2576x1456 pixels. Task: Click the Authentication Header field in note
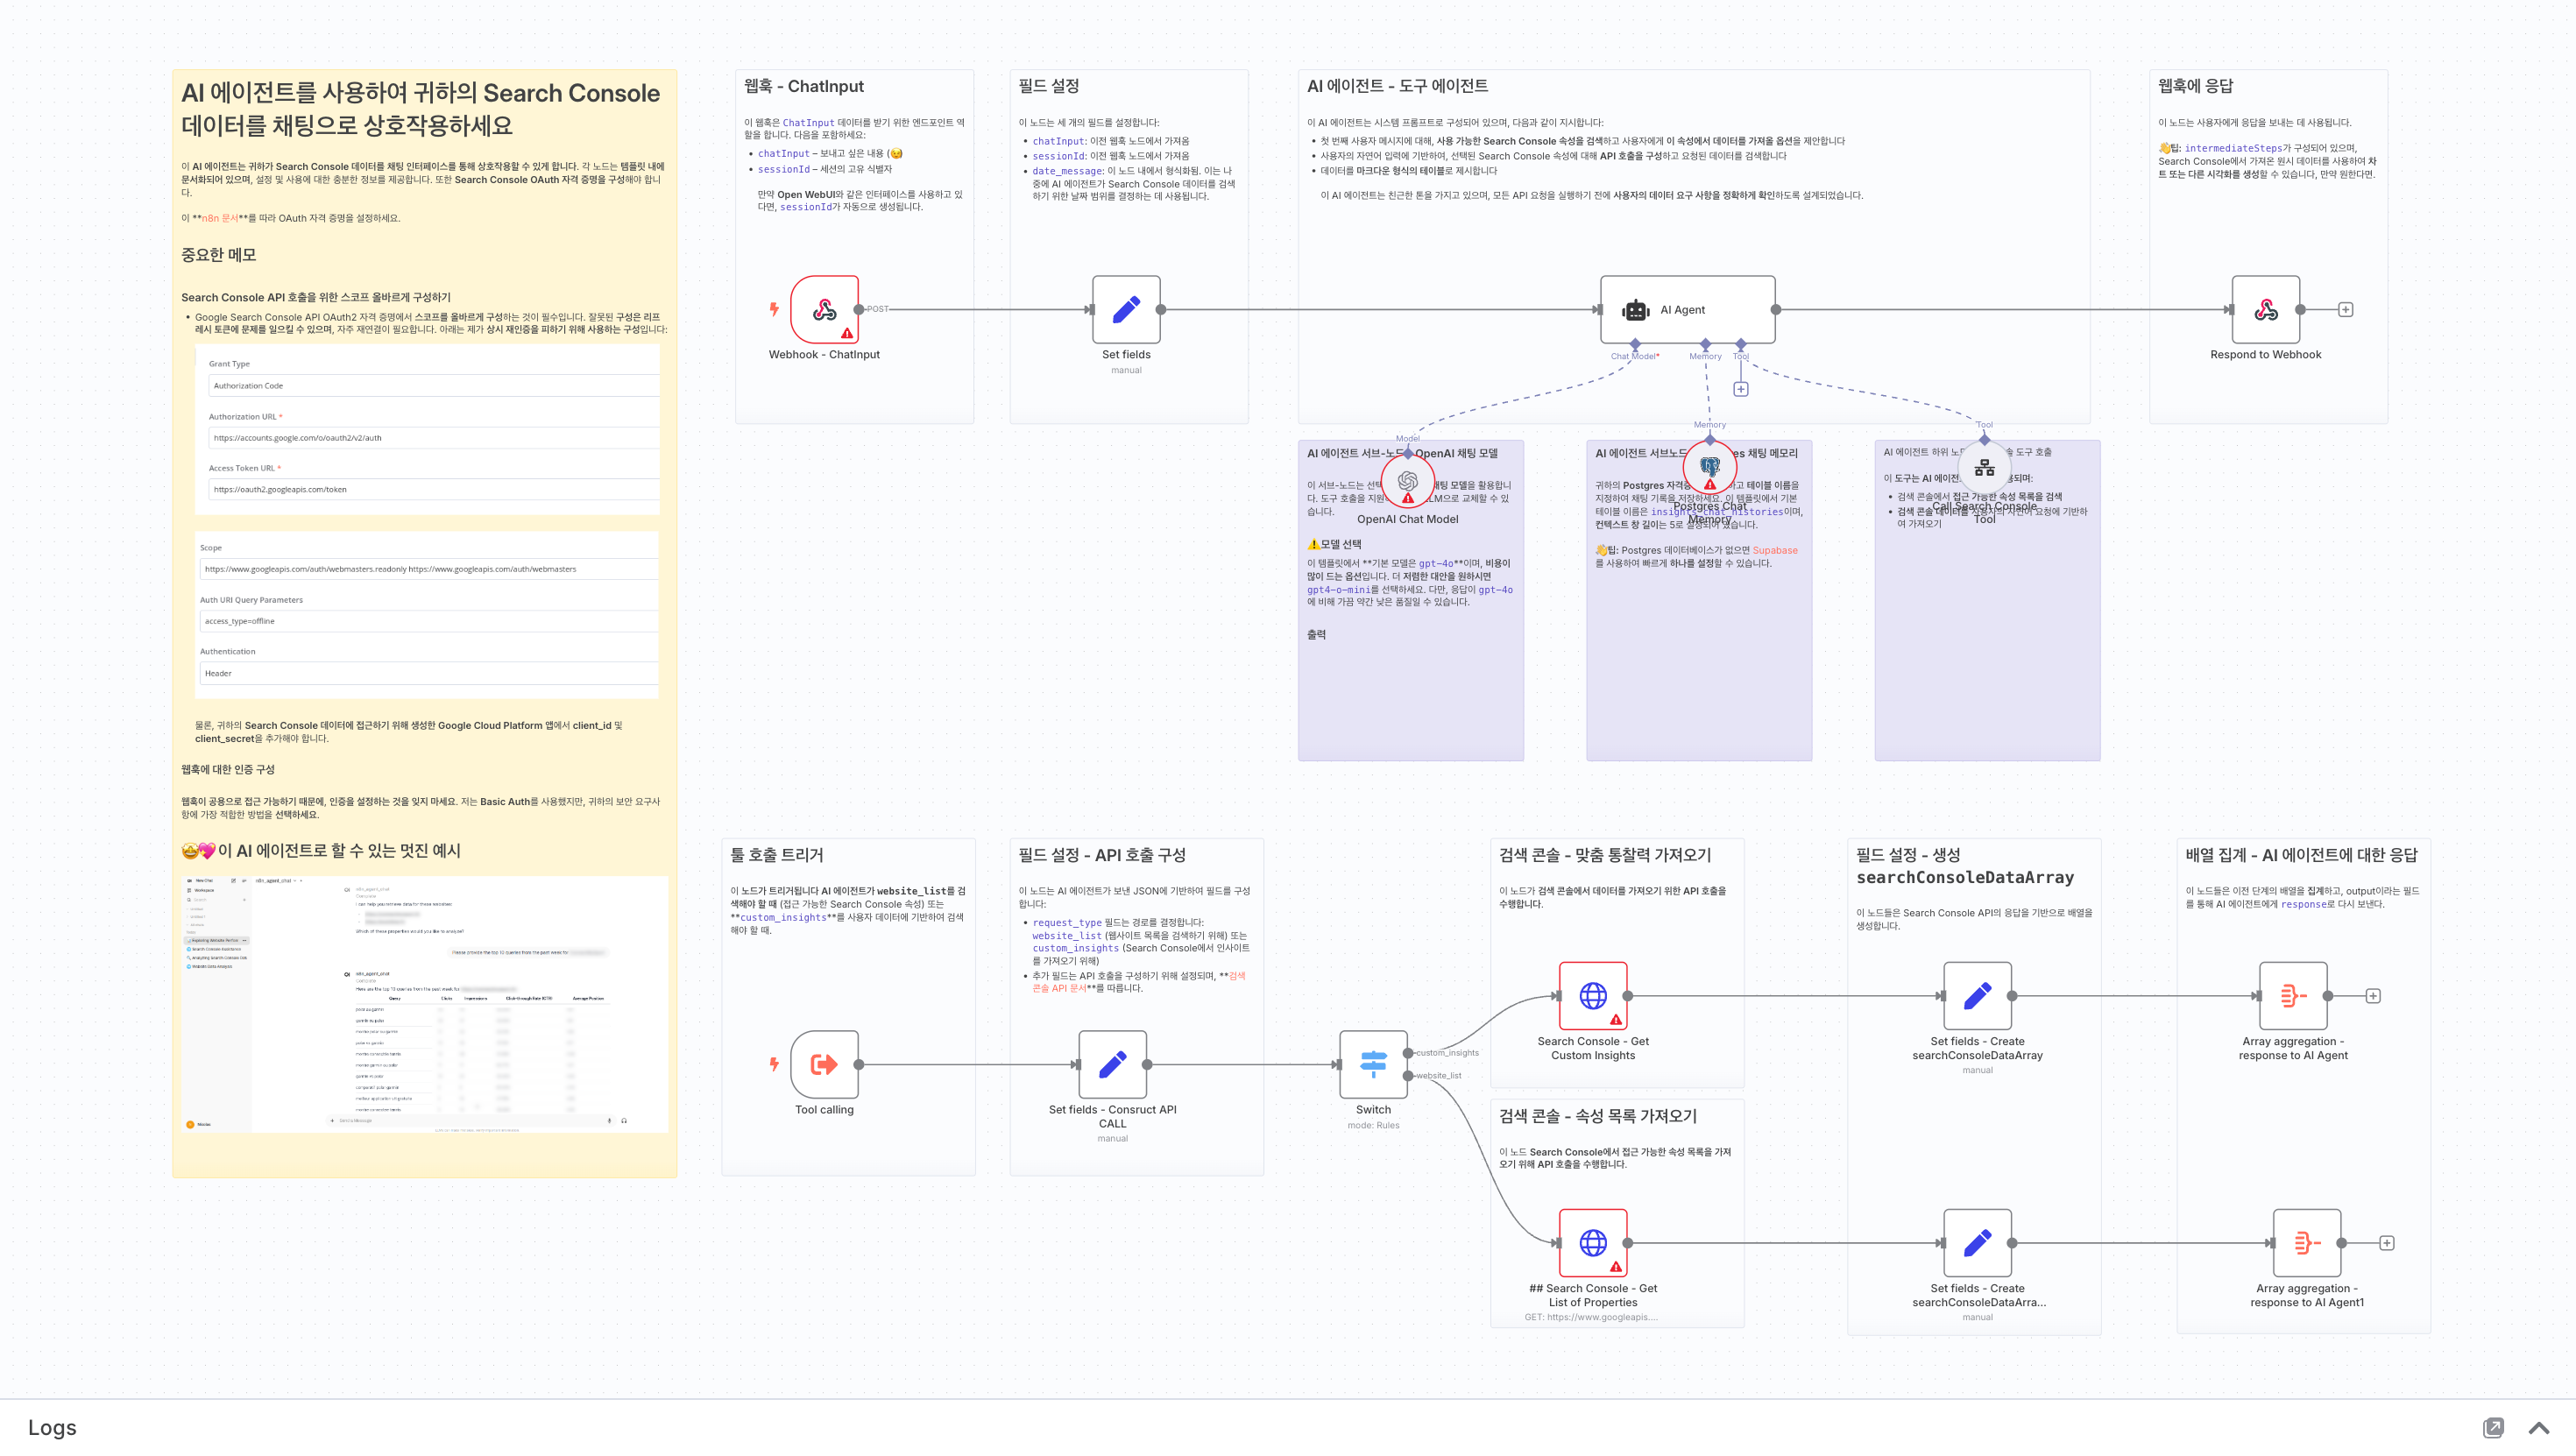coord(429,673)
